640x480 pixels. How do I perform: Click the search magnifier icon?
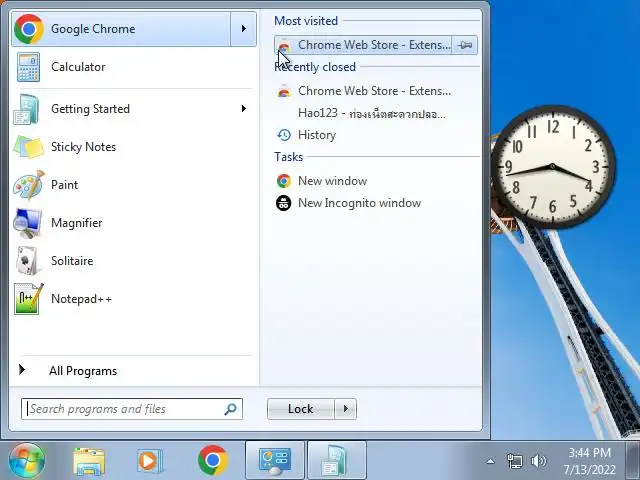(x=231, y=409)
